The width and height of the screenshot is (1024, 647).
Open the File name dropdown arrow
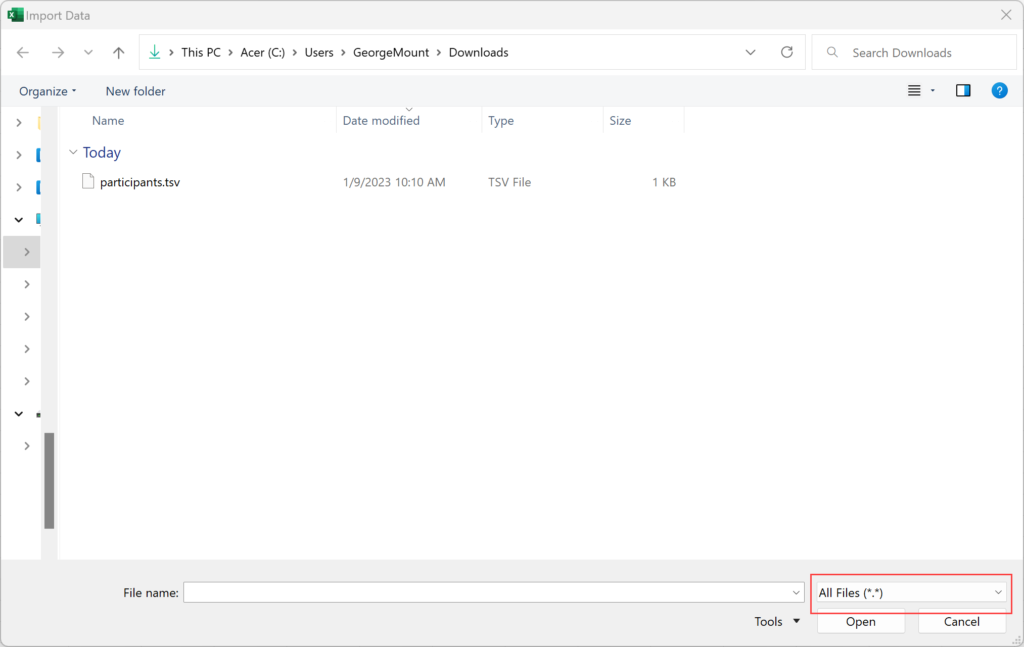click(x=796, y=593)
